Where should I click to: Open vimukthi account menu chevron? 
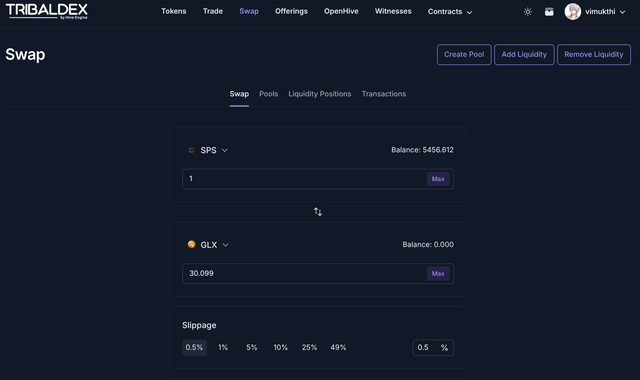(x=622, y=12)
